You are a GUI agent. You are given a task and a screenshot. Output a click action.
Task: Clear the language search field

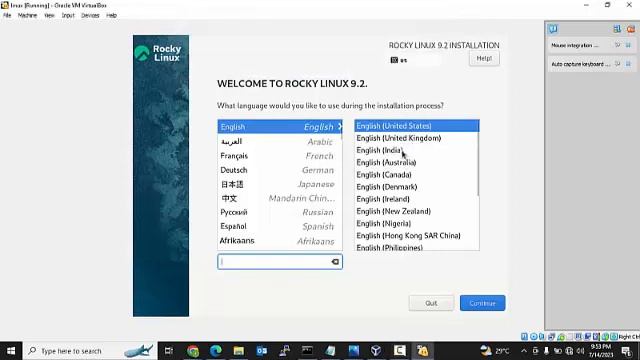pos(335,262)
